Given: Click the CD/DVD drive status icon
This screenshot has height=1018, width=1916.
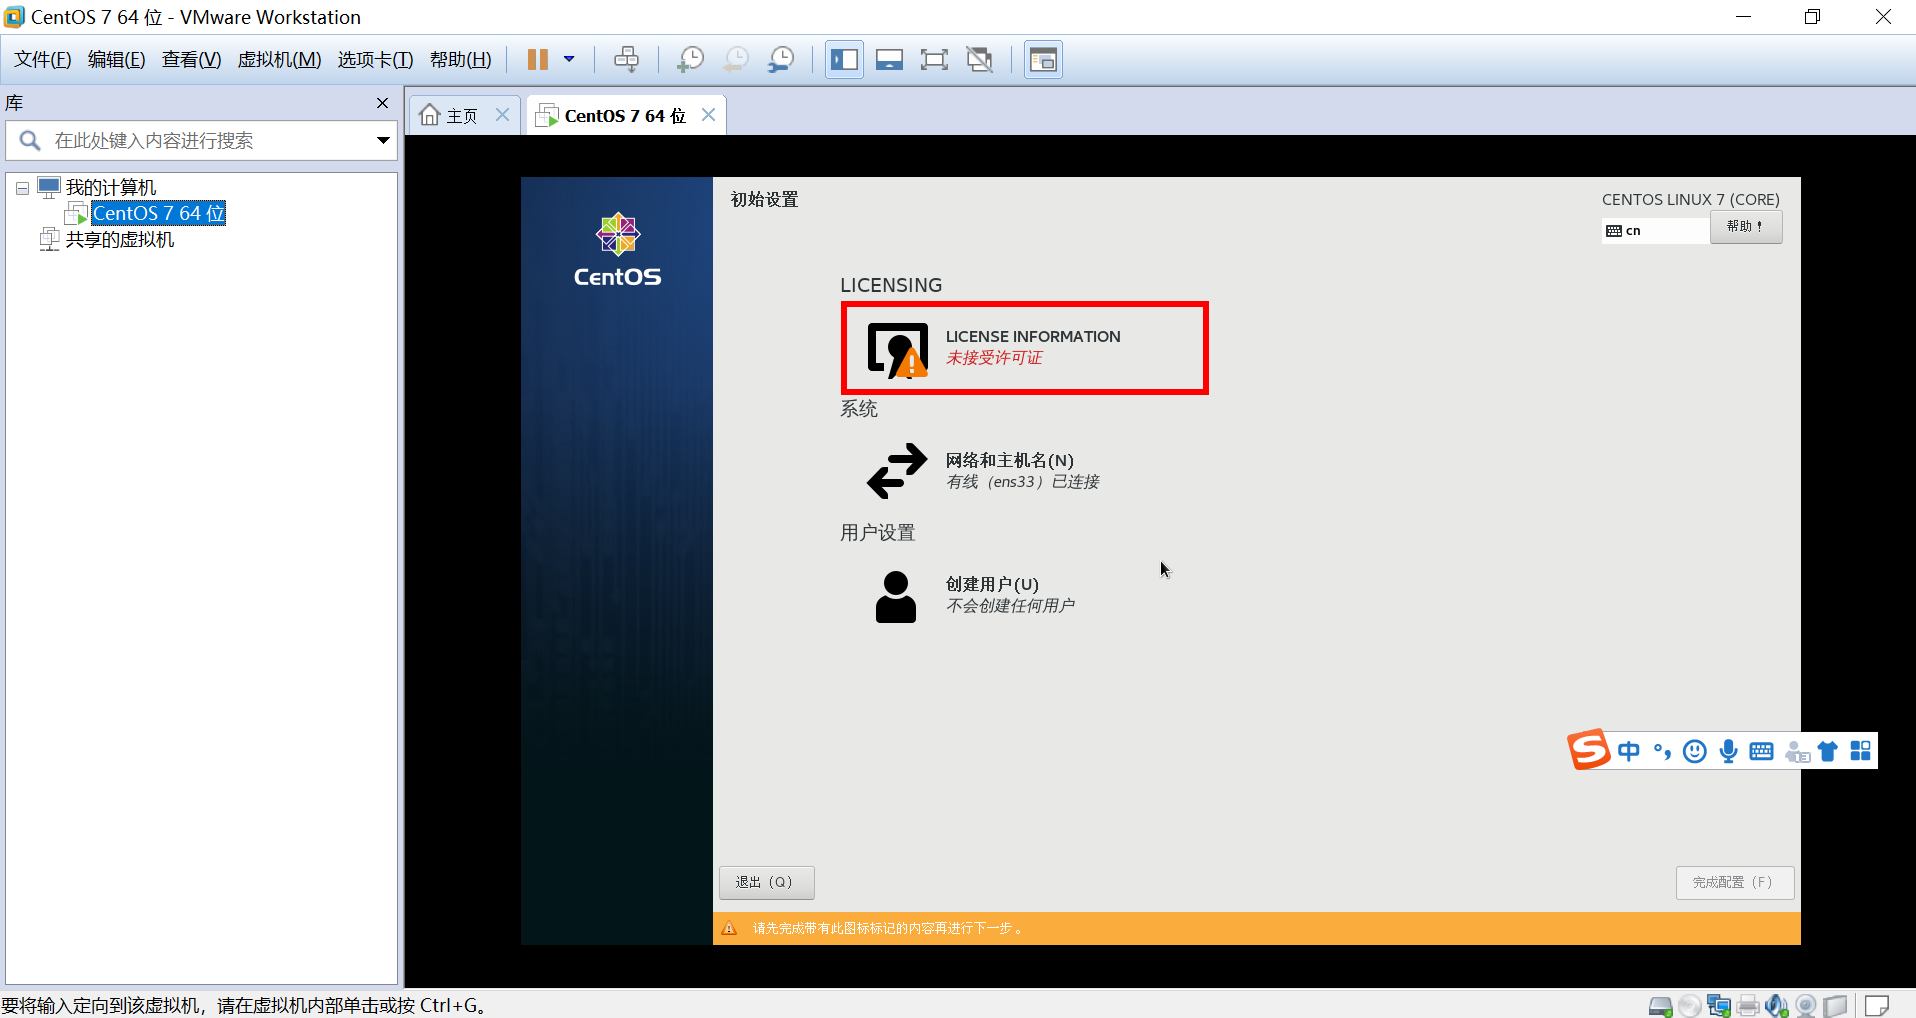Looking at the screenshot, I should point(1690,1006).
